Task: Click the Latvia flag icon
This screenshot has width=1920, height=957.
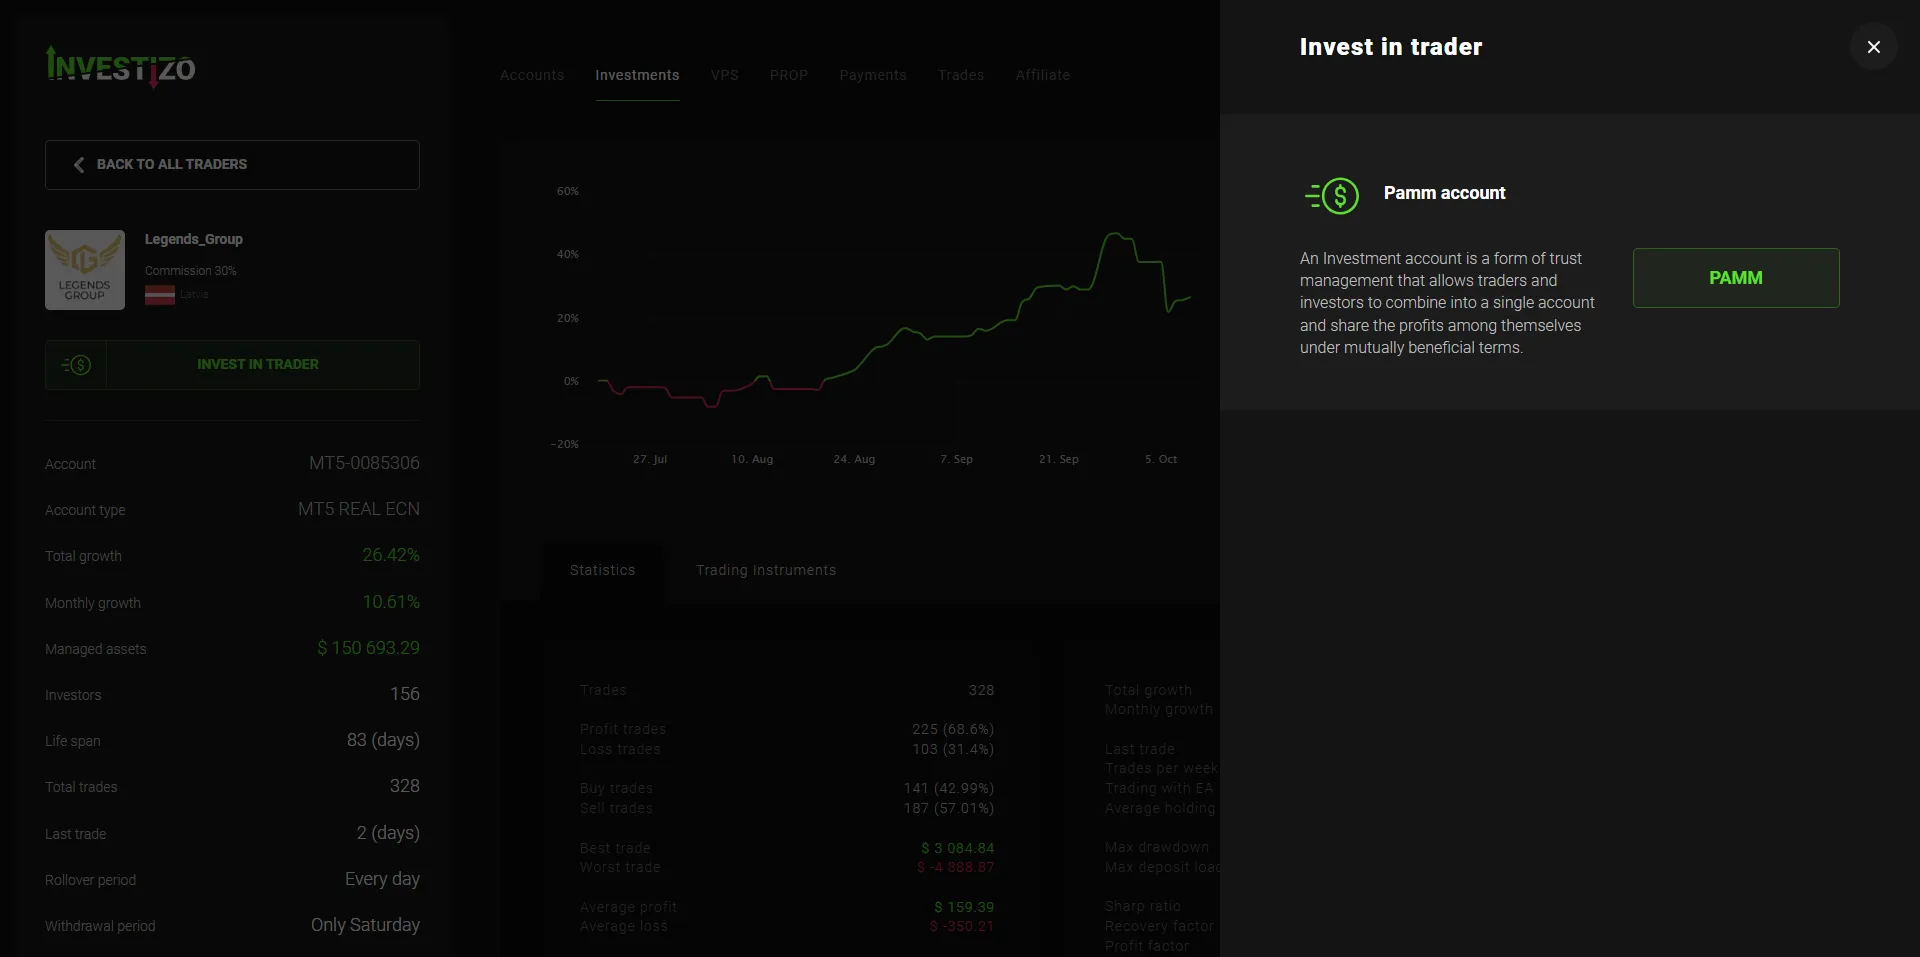Action: [x=160, y=295]
